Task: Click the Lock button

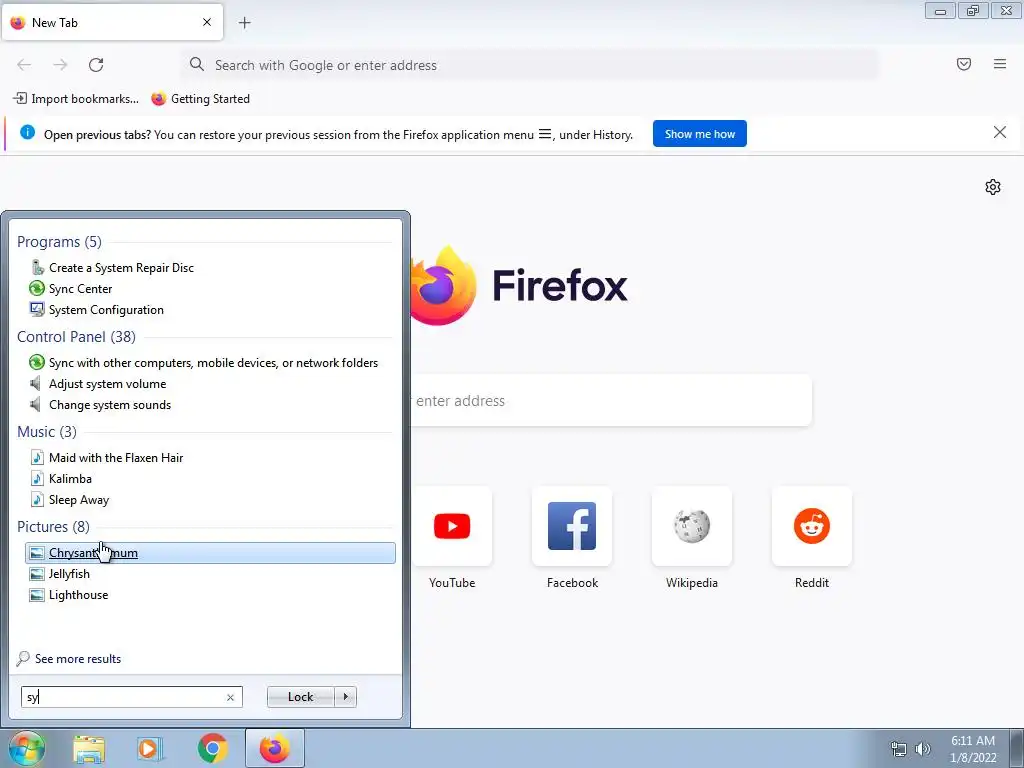Action: tap(300, 697)
